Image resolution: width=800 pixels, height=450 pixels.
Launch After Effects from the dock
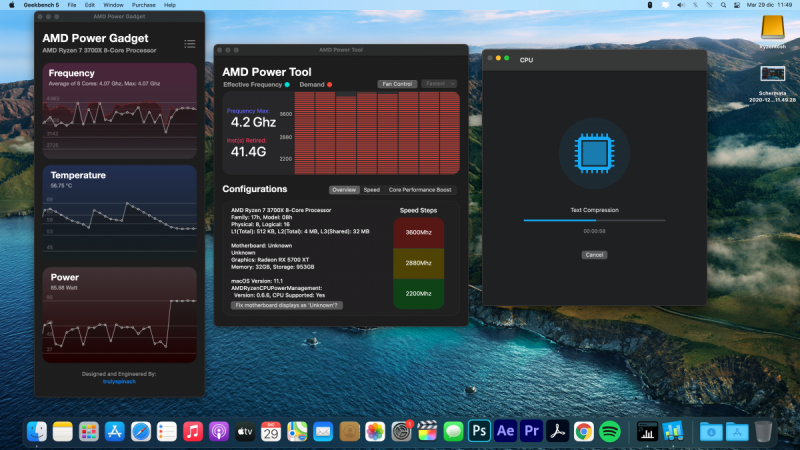click(505, 431)
